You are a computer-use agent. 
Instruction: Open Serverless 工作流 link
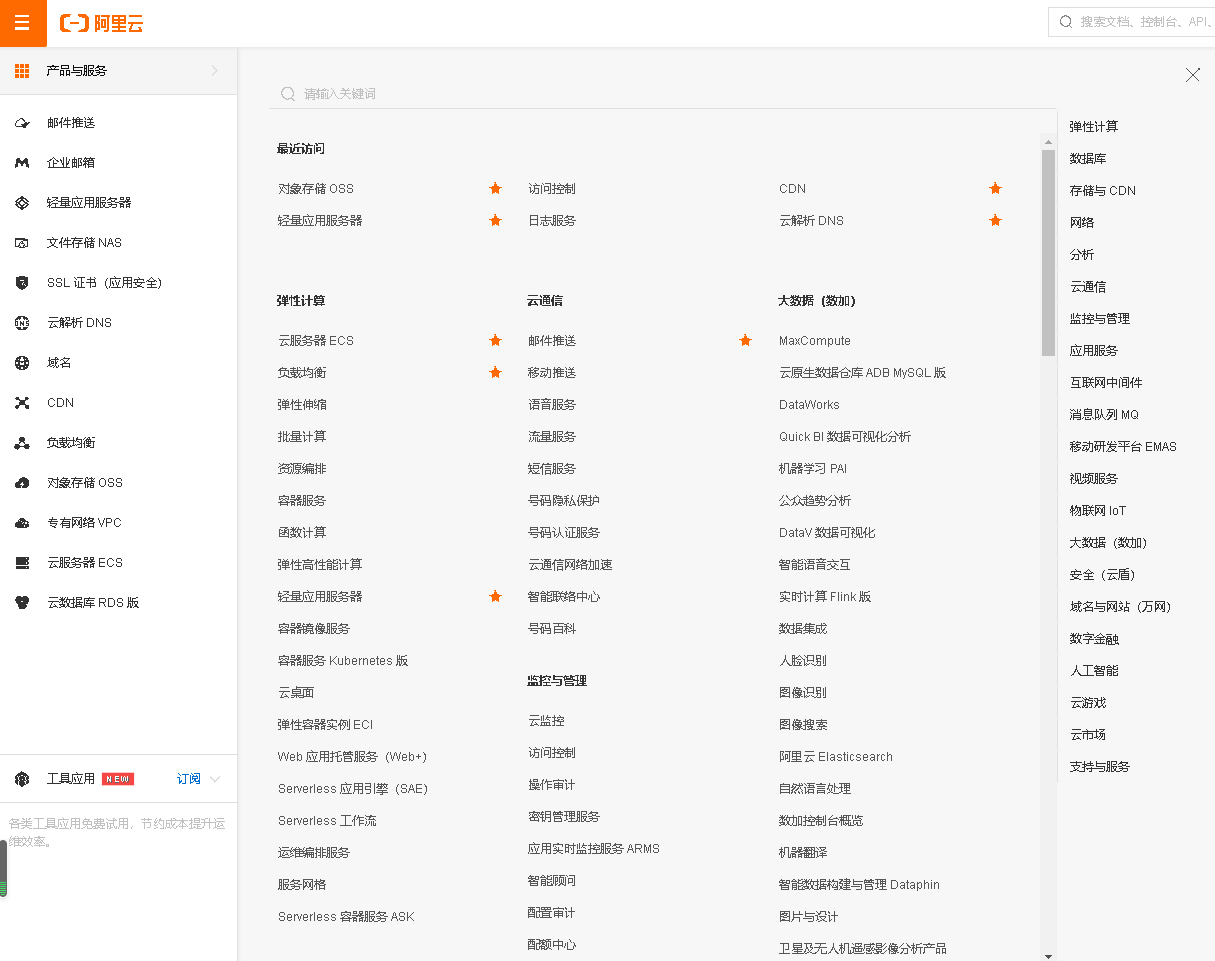(327, 821)
